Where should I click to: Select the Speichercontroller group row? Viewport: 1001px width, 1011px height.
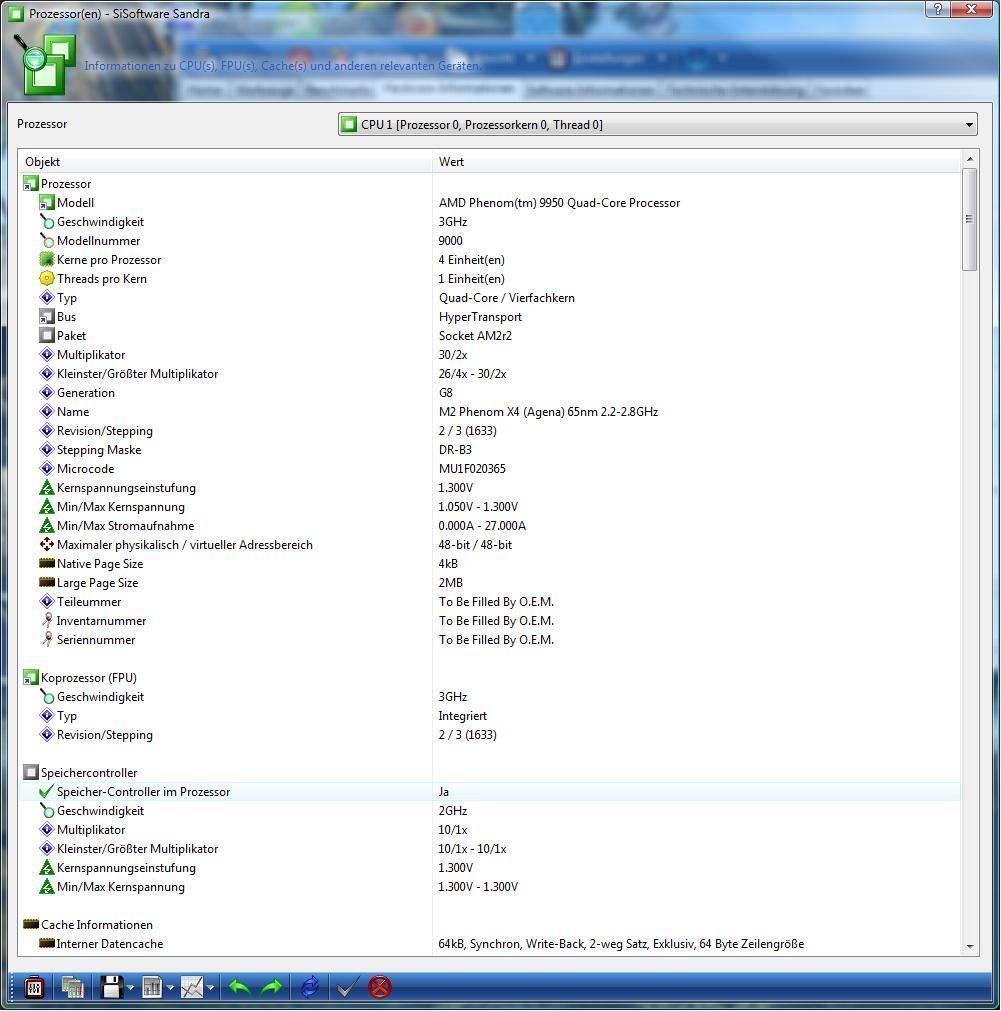click(490, 772)
